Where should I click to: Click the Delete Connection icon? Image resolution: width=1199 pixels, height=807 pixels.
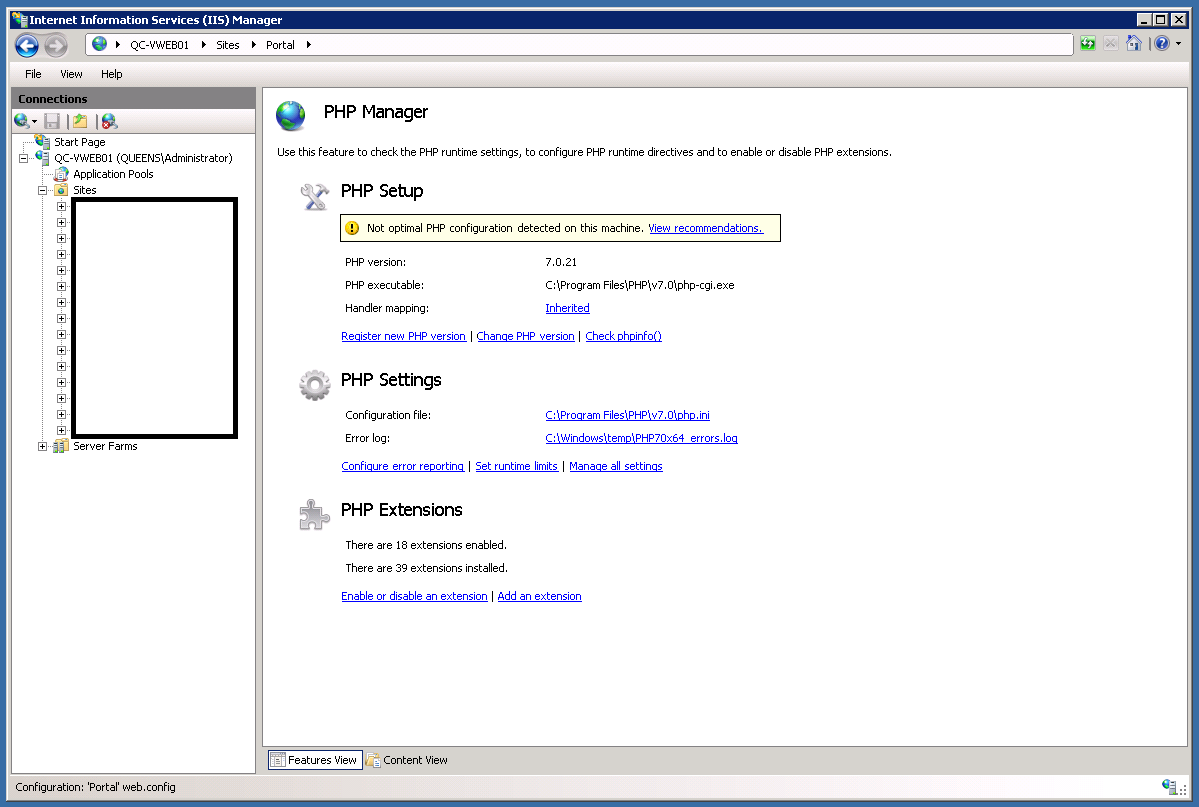click(109, 121)
